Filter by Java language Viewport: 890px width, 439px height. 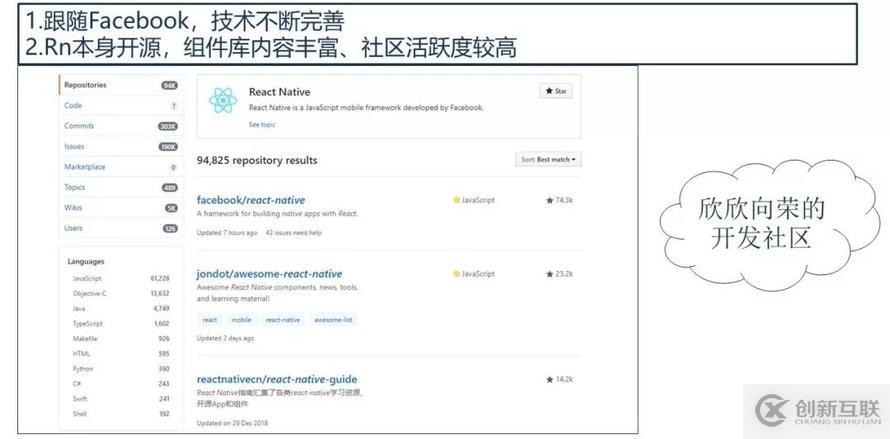[x=121, y=308]
